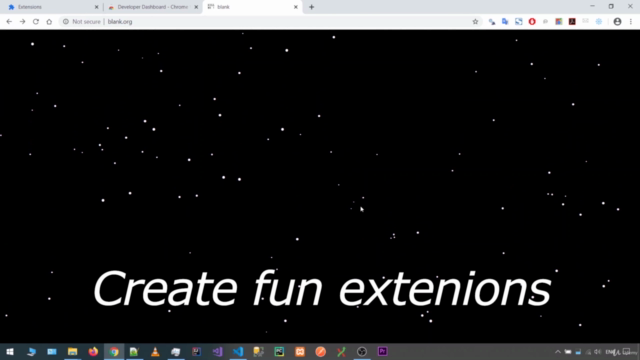The height and width of the screenshot is (360, 640).
Task: Open the red Opera-style extension icon
Action: pos(532,22)
